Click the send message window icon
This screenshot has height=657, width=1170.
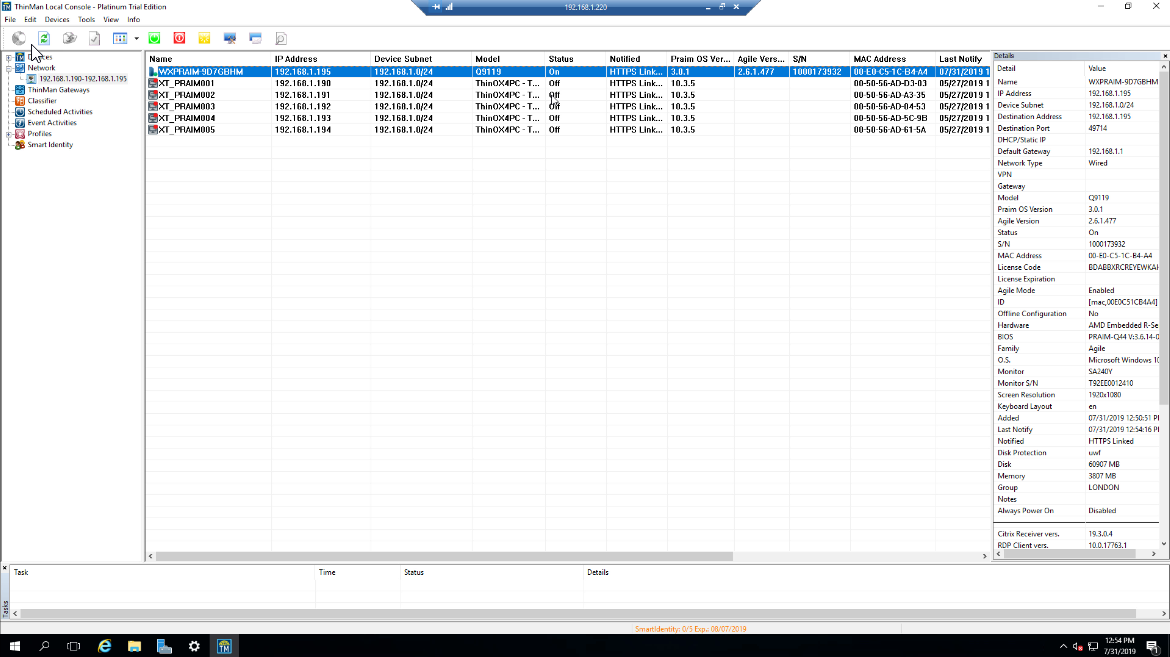click(255, 38)
